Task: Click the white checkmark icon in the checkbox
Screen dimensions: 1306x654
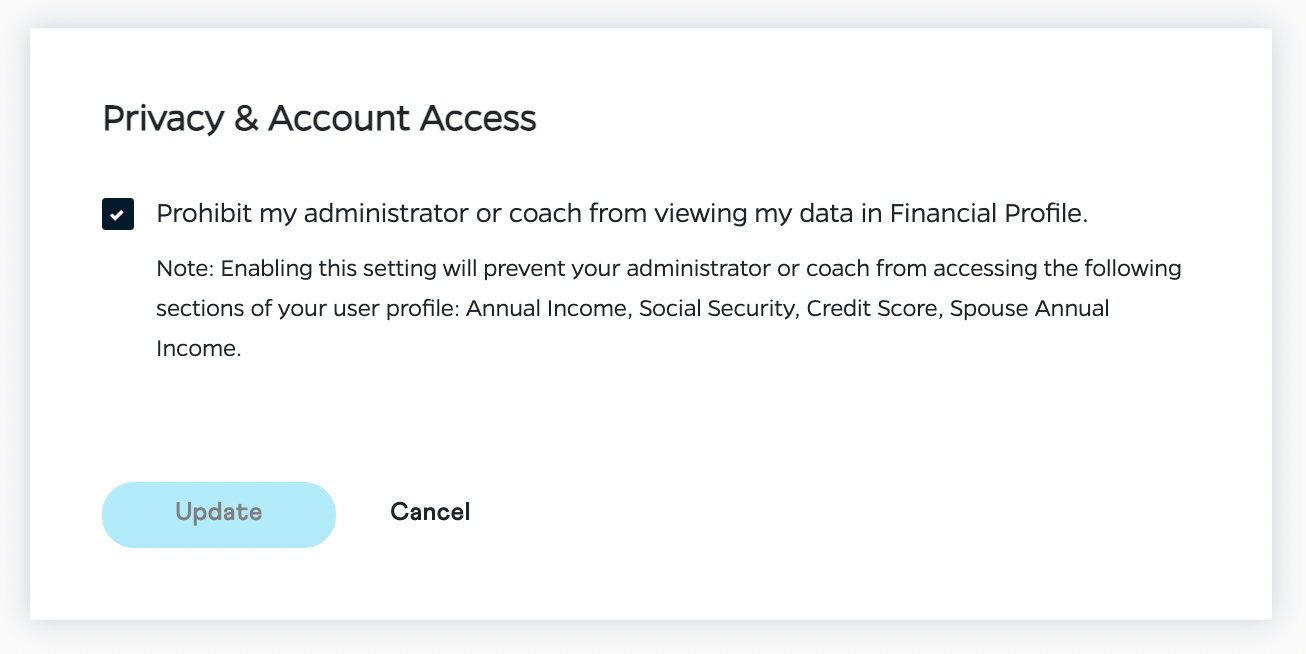Action: 118,214
